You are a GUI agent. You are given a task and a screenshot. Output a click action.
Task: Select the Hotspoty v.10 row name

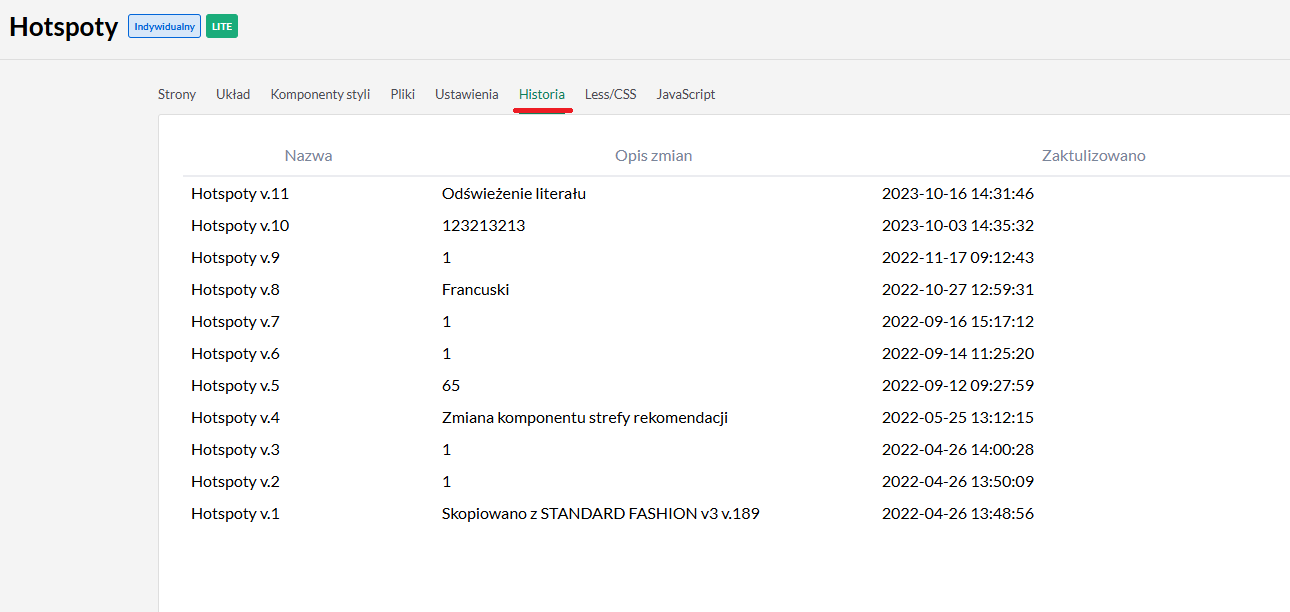tap(240, 226)
